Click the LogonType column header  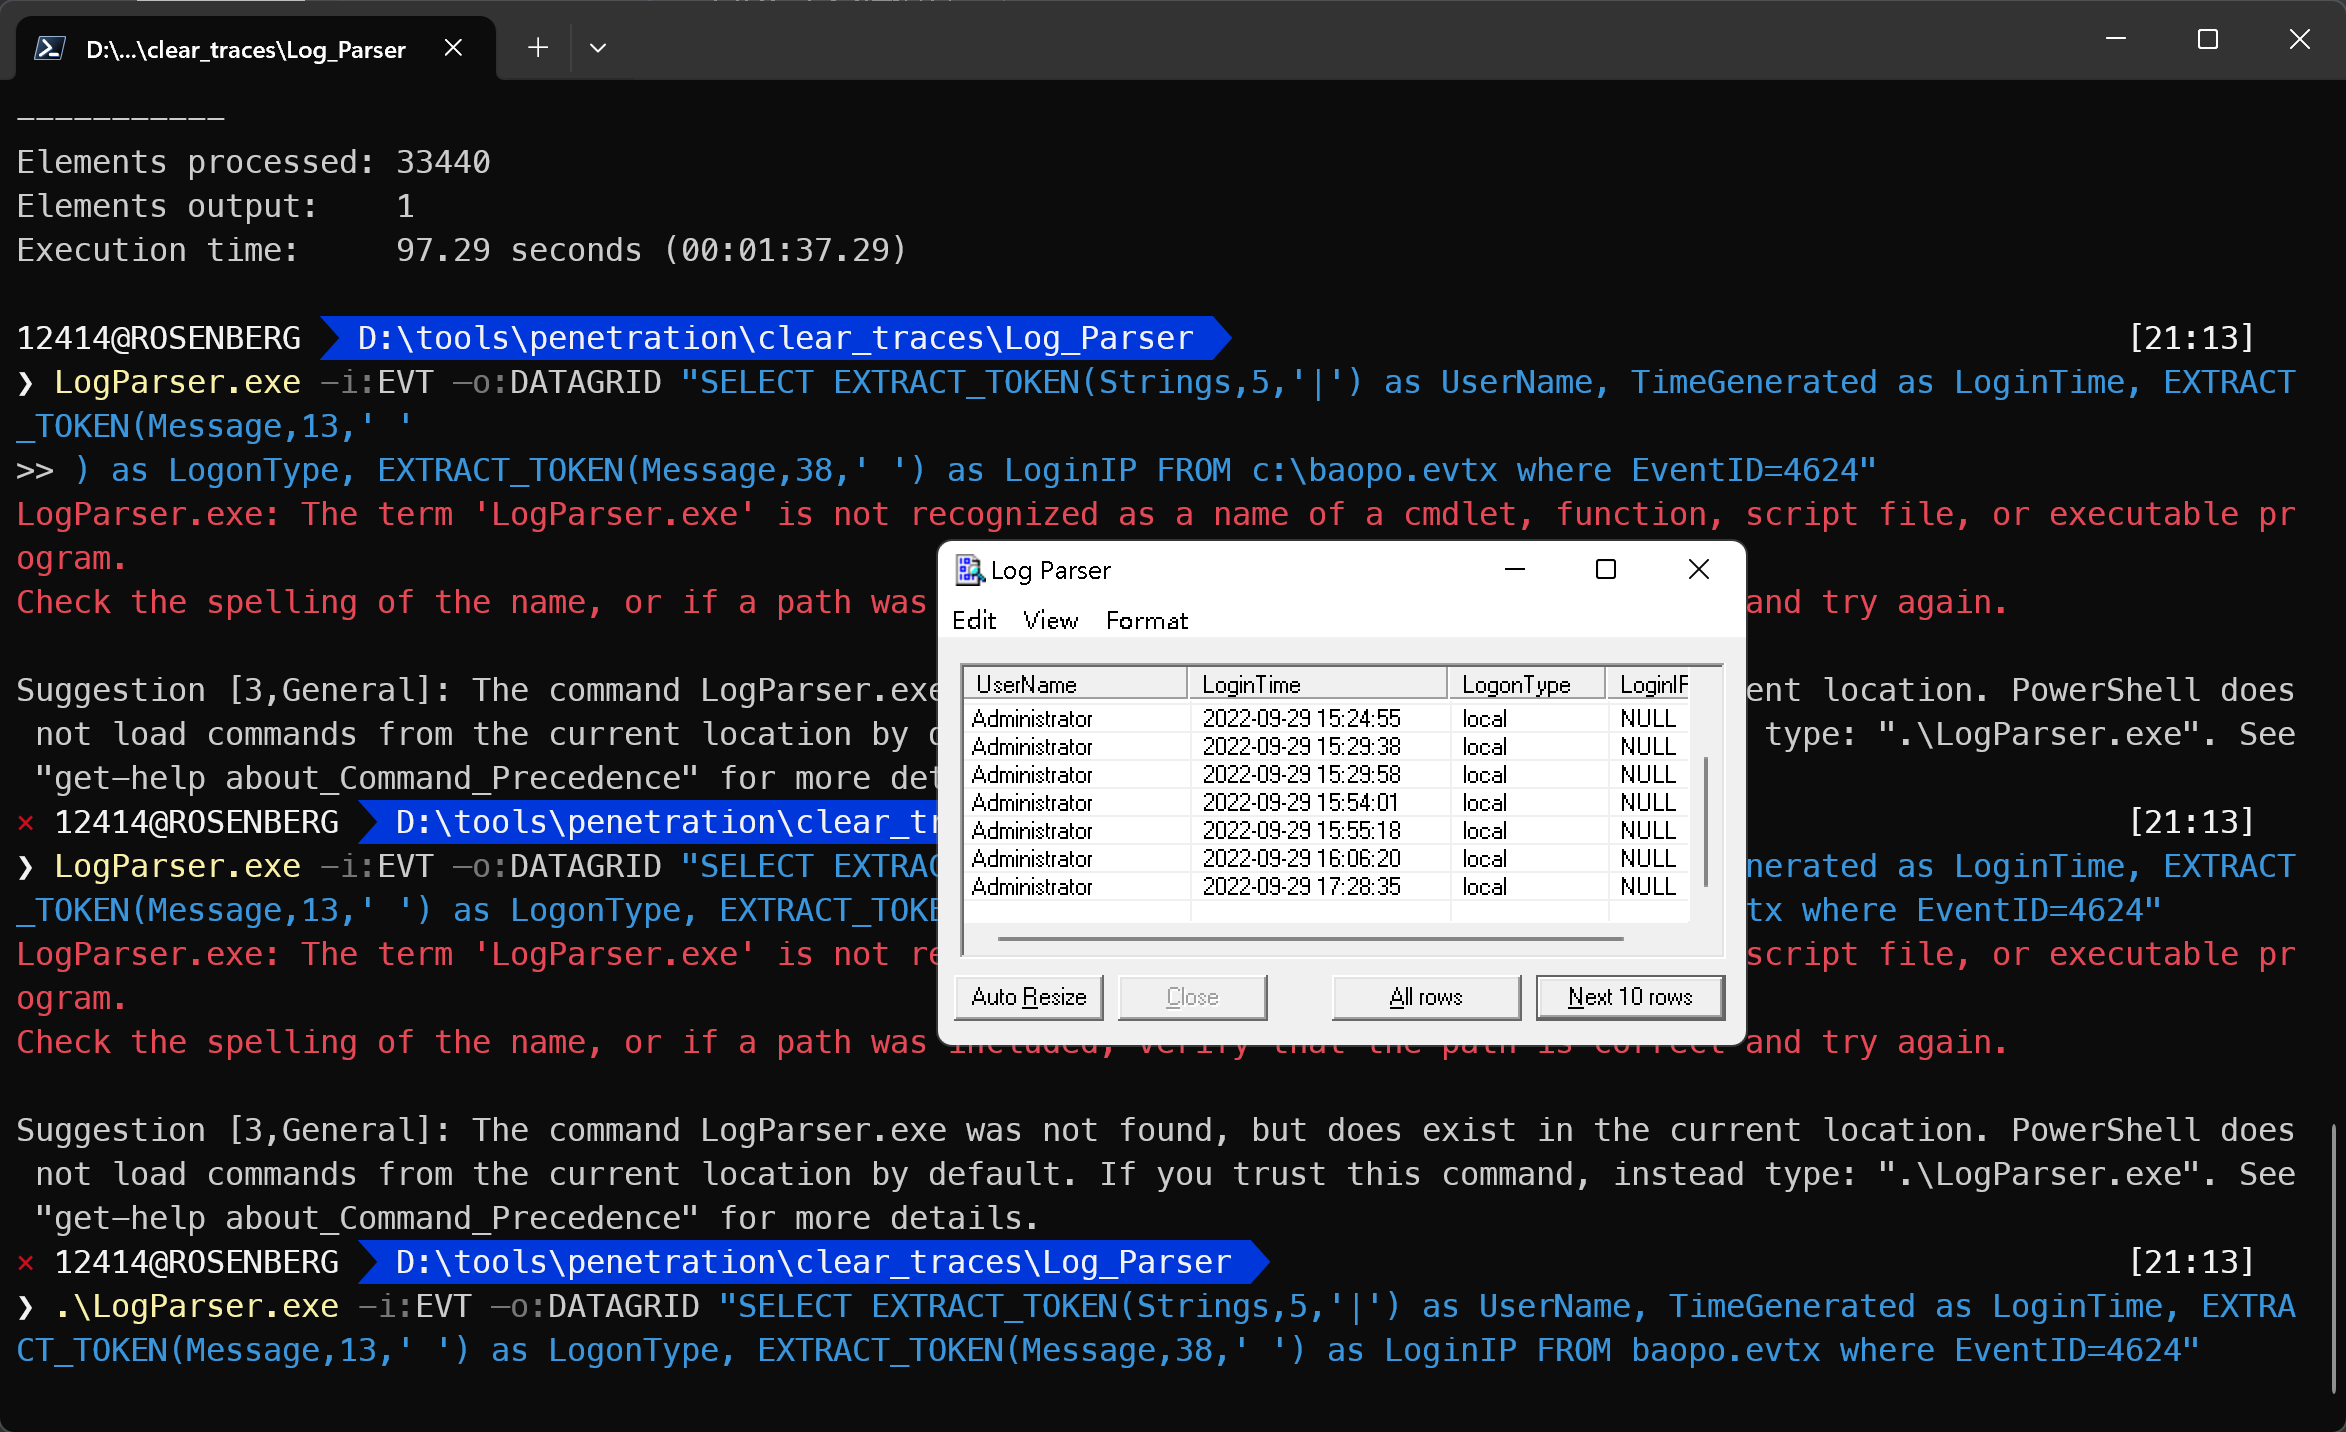[1525, 684]
